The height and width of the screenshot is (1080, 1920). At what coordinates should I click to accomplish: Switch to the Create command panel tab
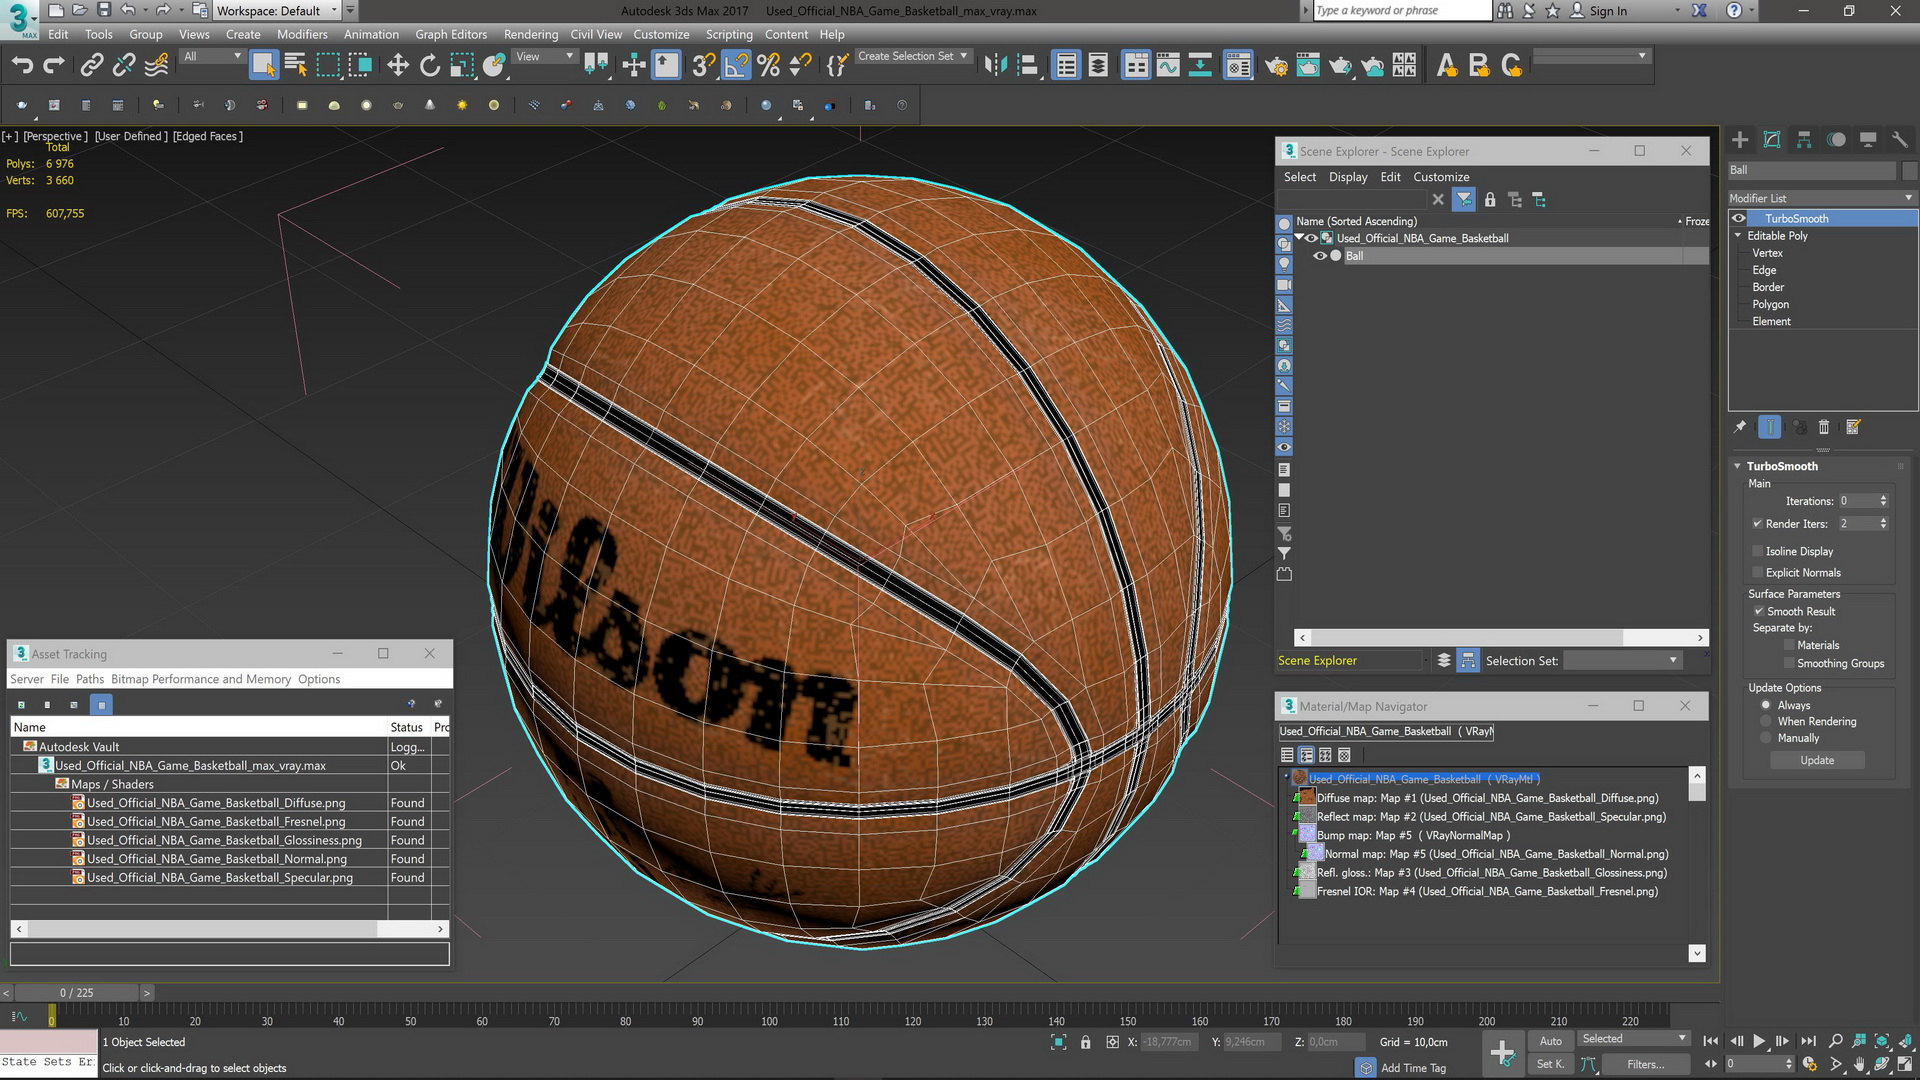(1740, 140)
